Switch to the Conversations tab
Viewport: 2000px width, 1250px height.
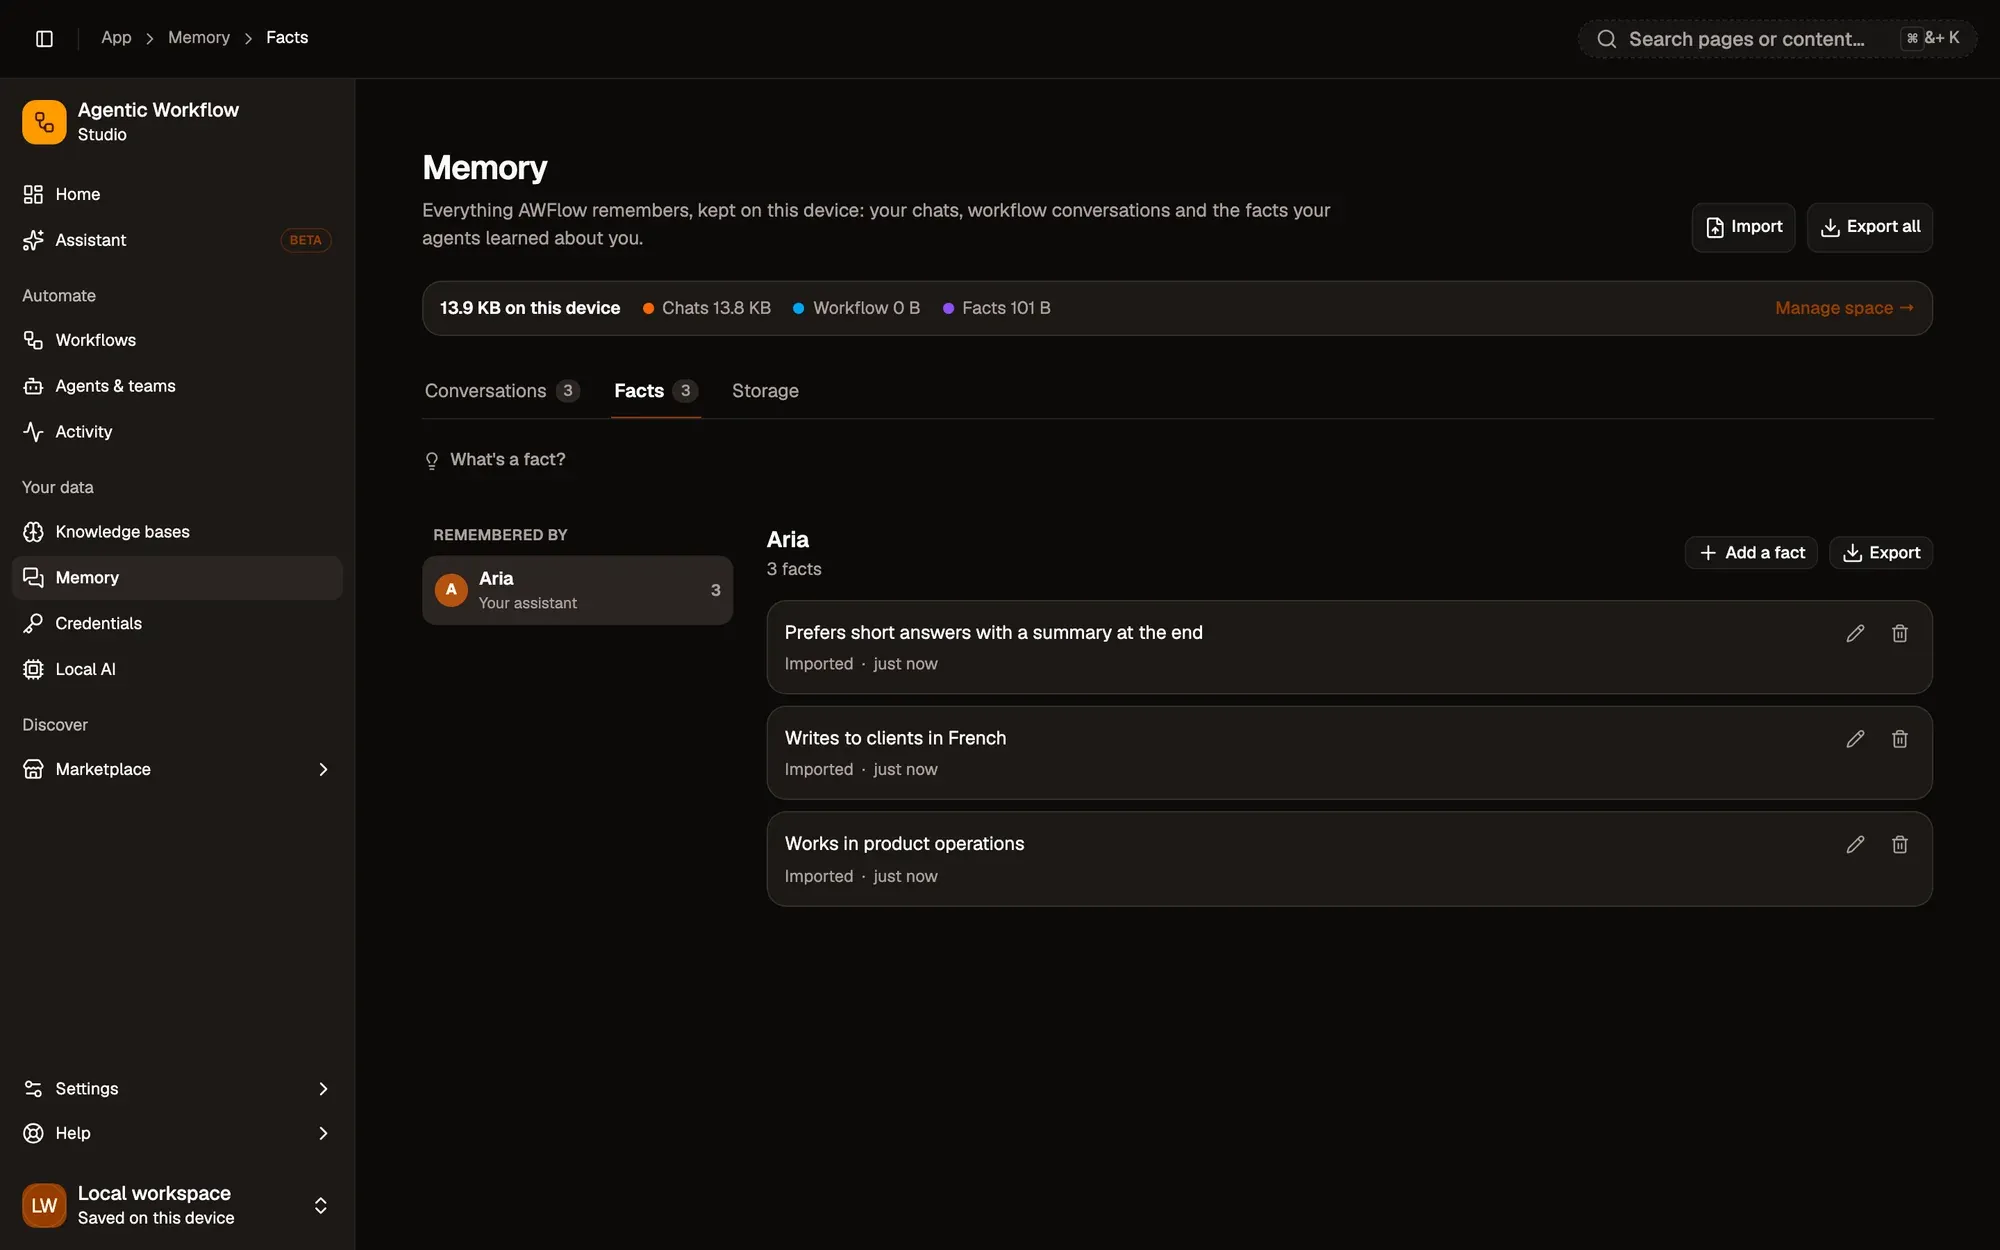502,391
